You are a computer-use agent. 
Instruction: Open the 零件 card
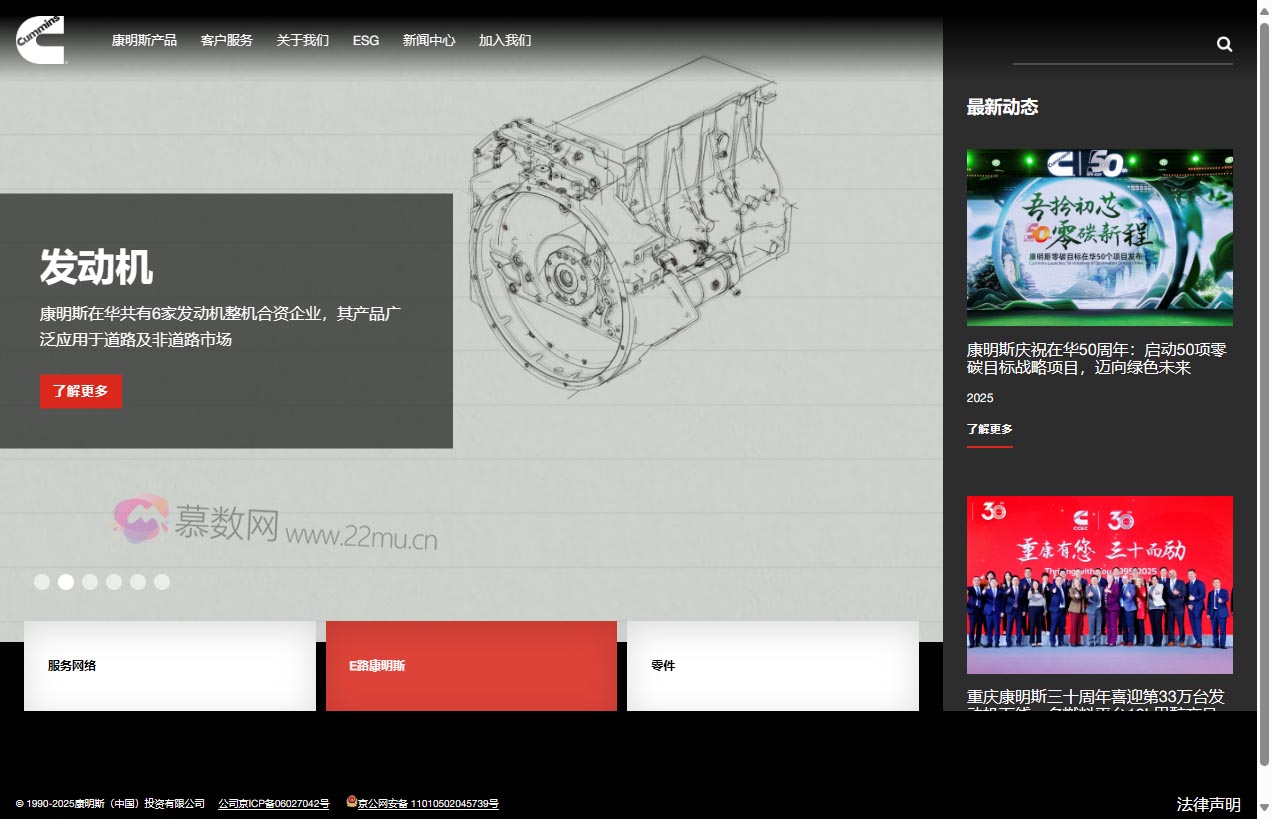point(772,666)
